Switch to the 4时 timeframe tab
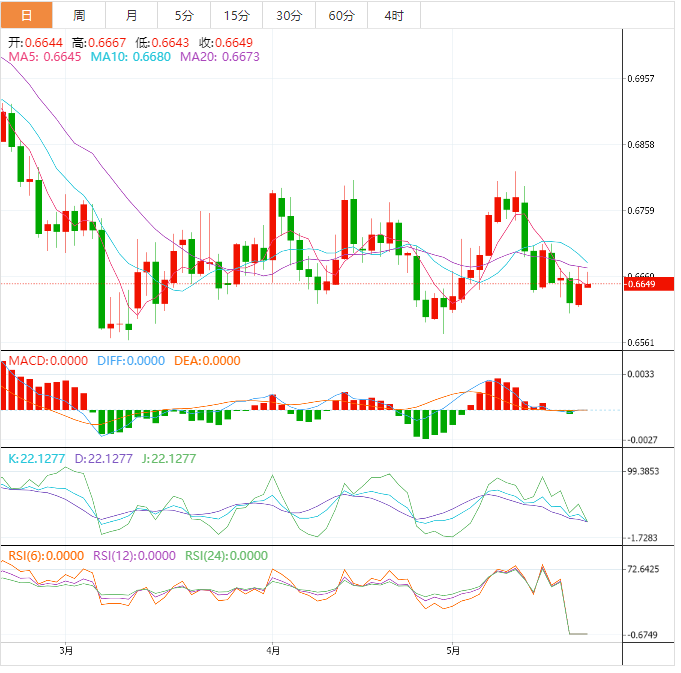 pos(394,15)
